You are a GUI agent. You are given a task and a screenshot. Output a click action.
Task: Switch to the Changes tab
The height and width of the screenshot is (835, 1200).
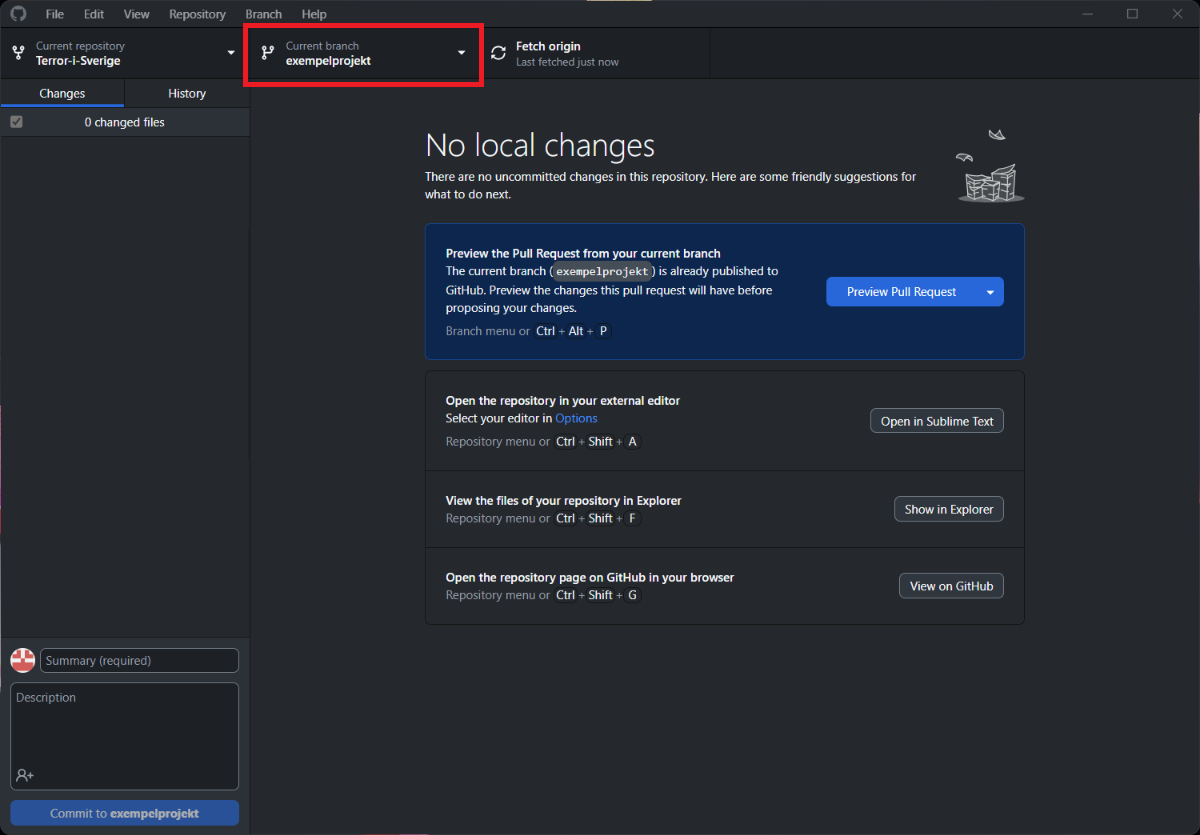[62, 93]
